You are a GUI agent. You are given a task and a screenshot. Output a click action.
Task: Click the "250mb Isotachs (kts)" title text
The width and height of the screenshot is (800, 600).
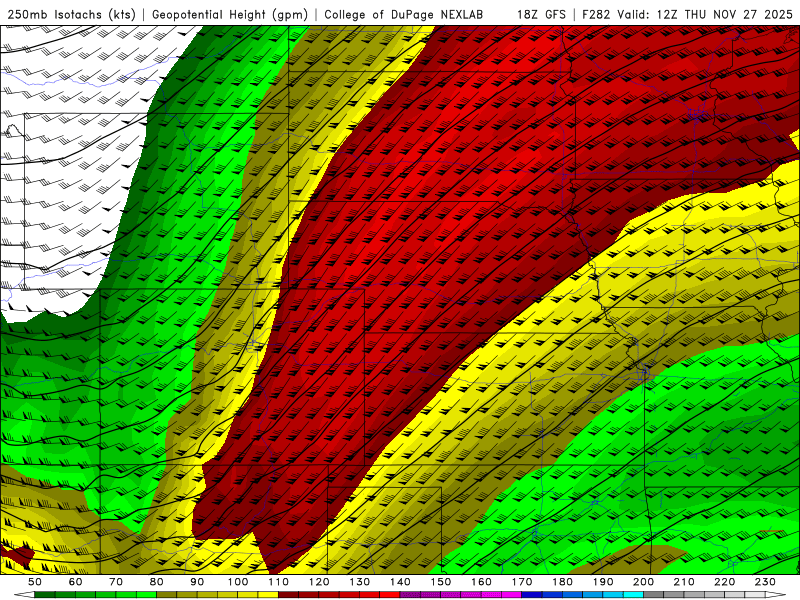click(71, 15)
